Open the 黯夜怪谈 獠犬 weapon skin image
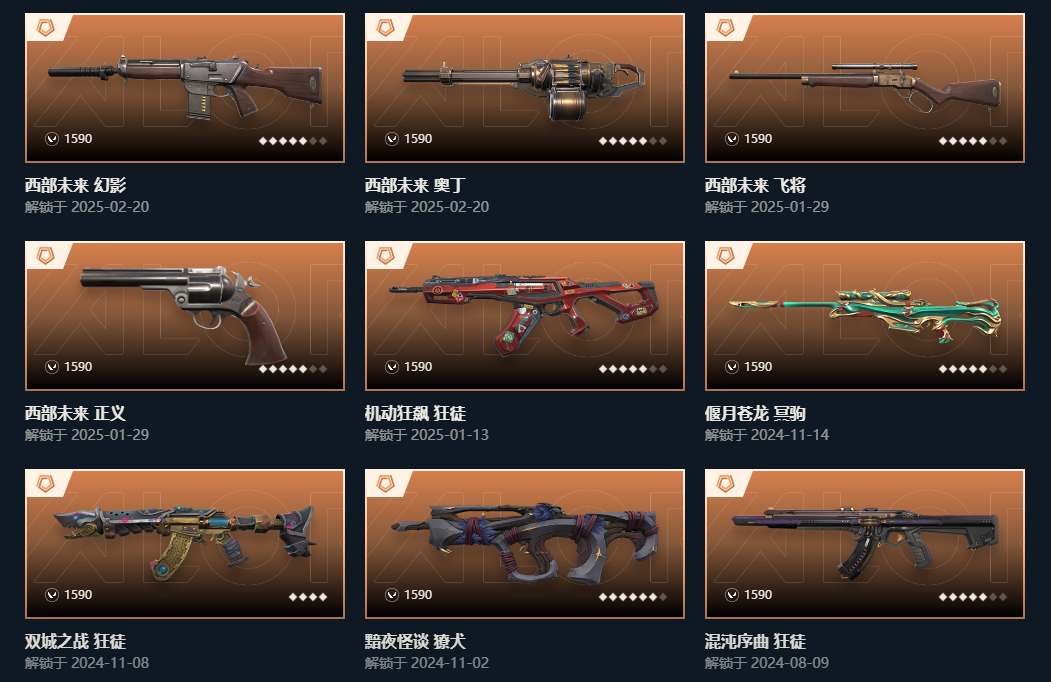 [525, 544]
